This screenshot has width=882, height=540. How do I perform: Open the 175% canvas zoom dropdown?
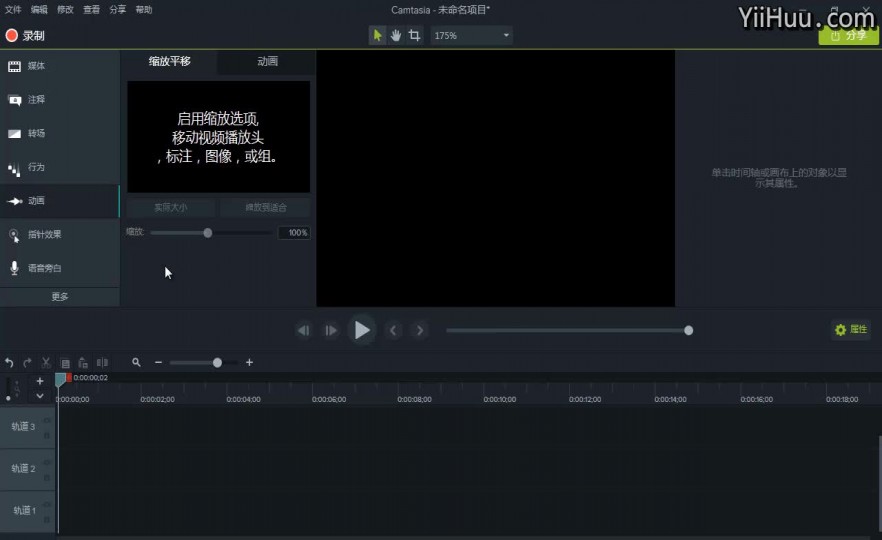tap(471, 35)
